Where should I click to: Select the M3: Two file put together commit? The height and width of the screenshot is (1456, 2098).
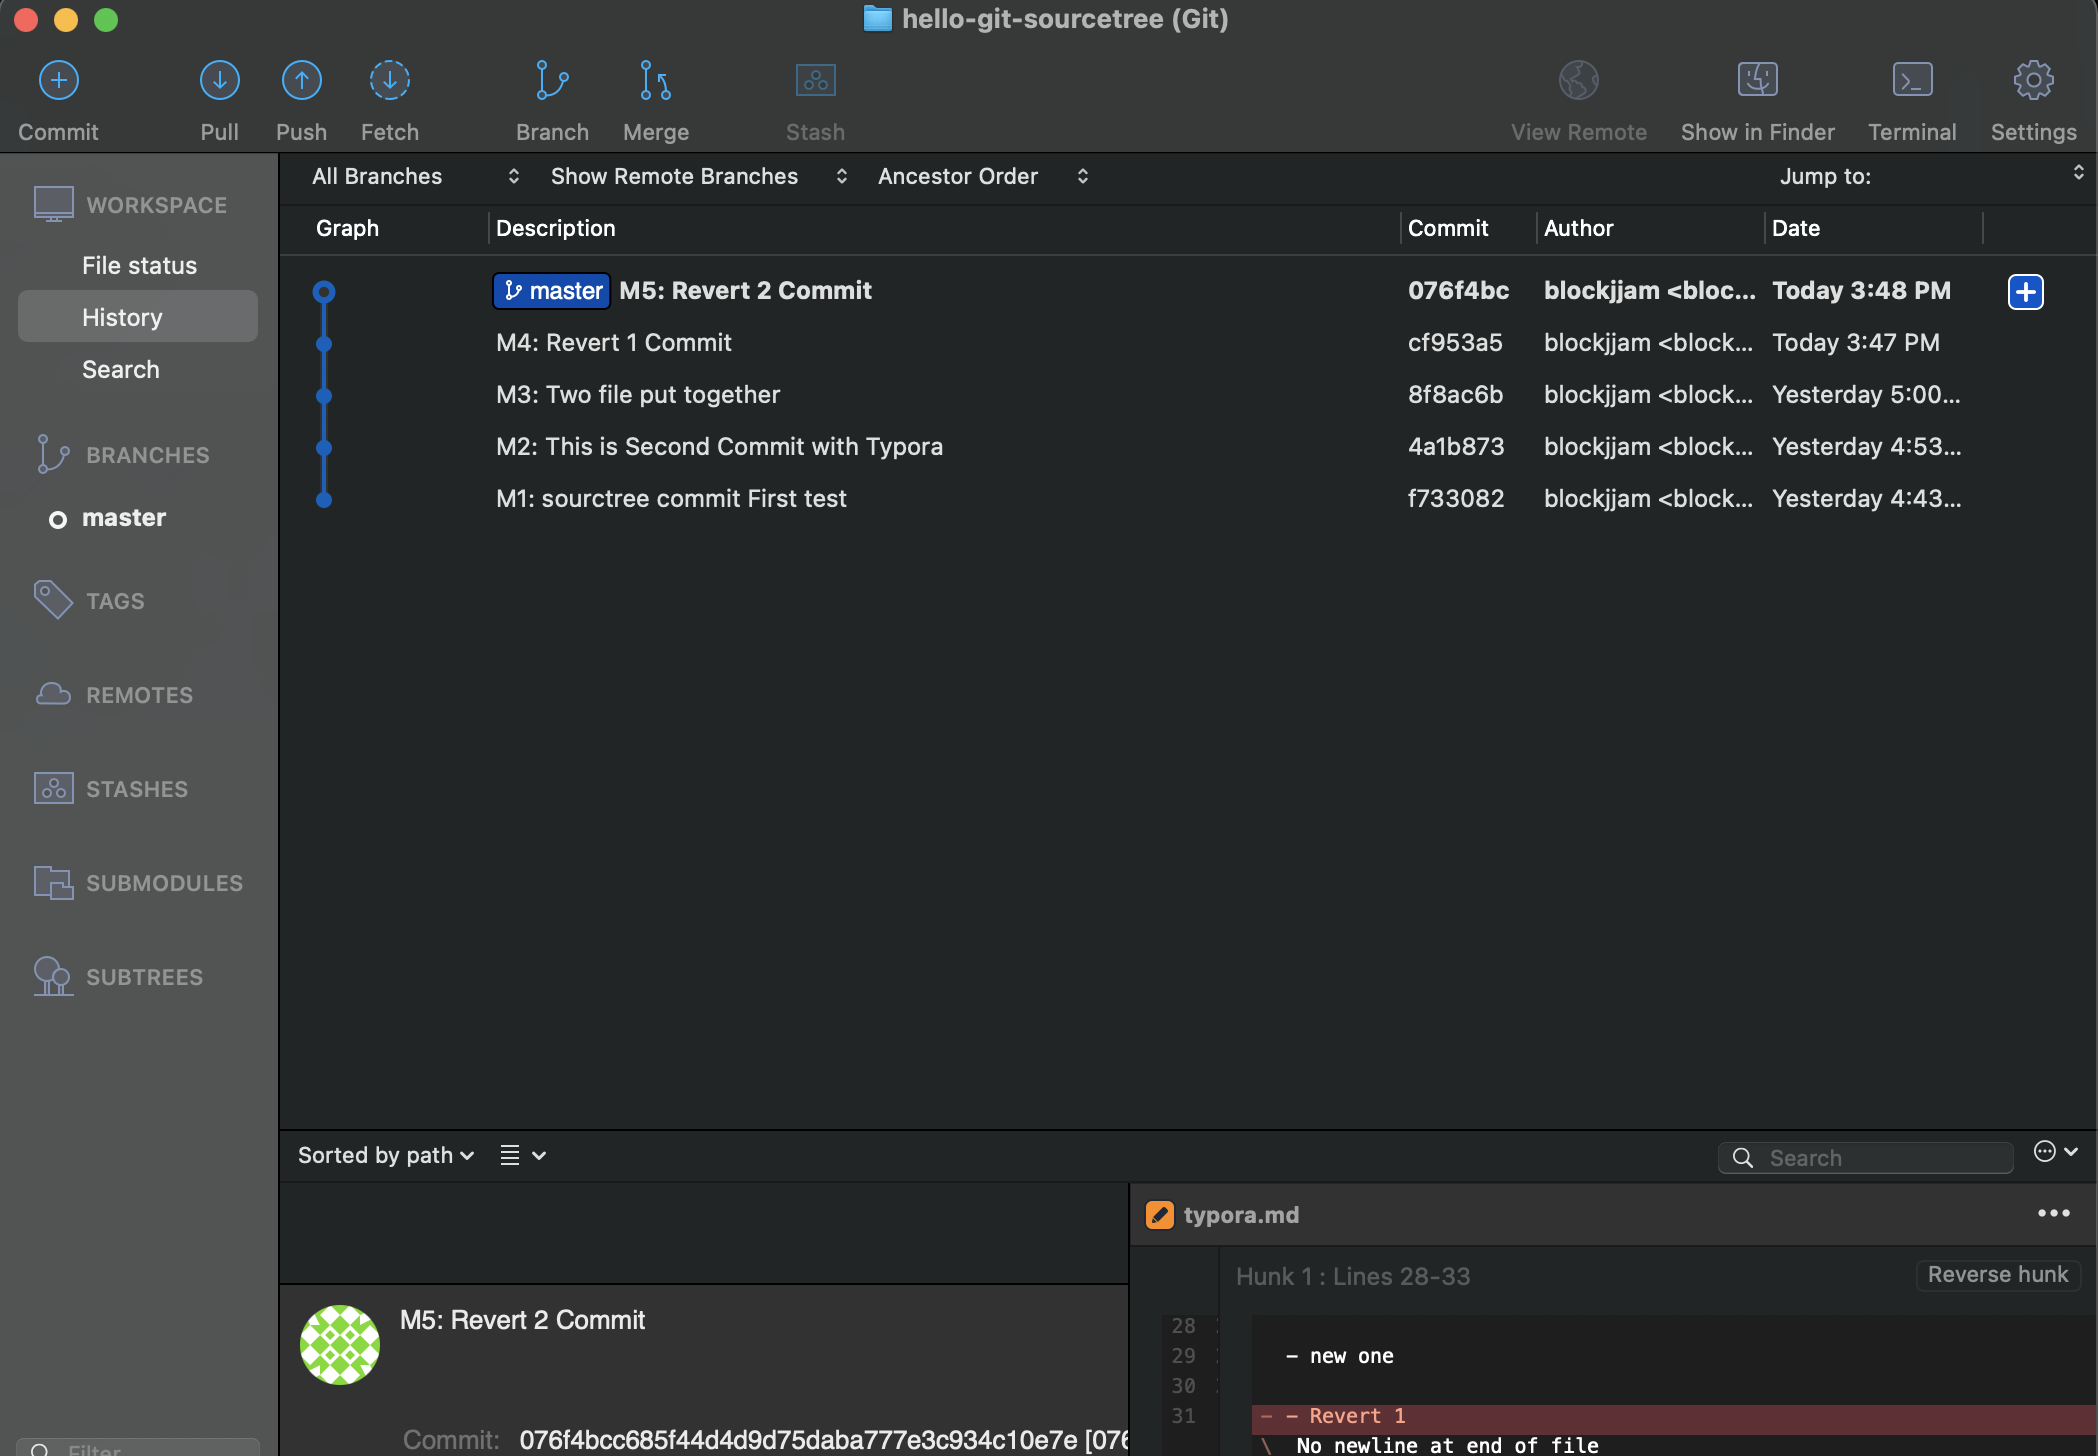pos(638,395)
